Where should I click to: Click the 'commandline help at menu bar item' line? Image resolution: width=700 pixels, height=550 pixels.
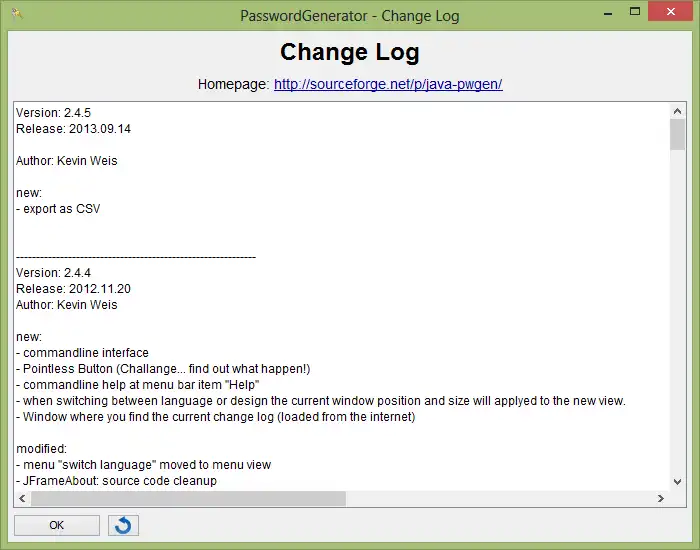pyautogui.click(x=138, y=385)
